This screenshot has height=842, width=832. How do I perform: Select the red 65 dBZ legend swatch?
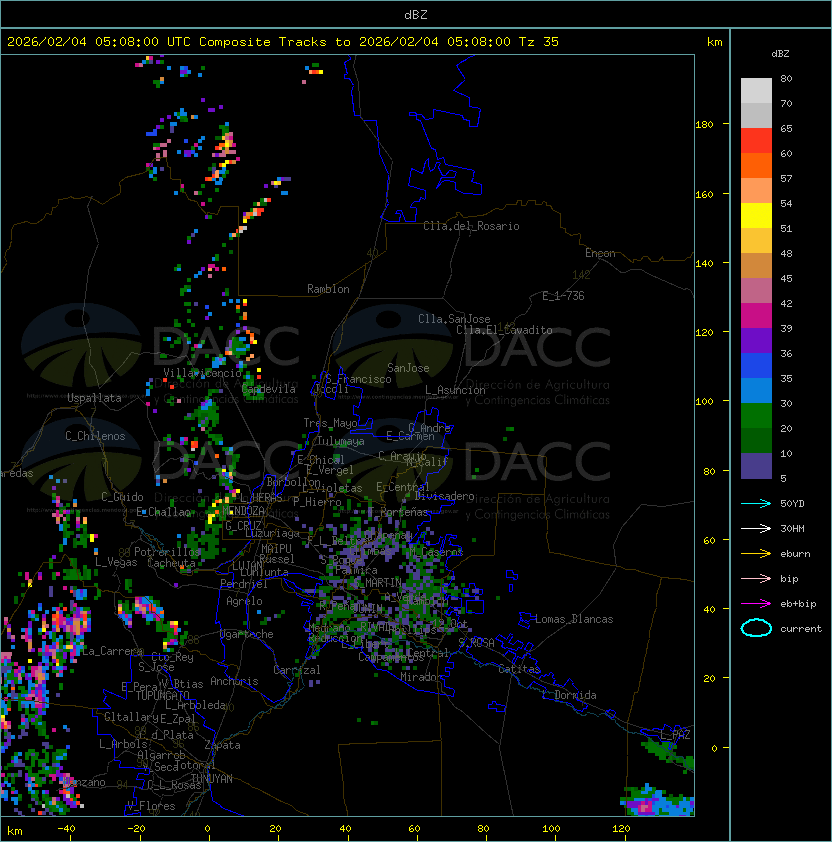tap(756, 141)
